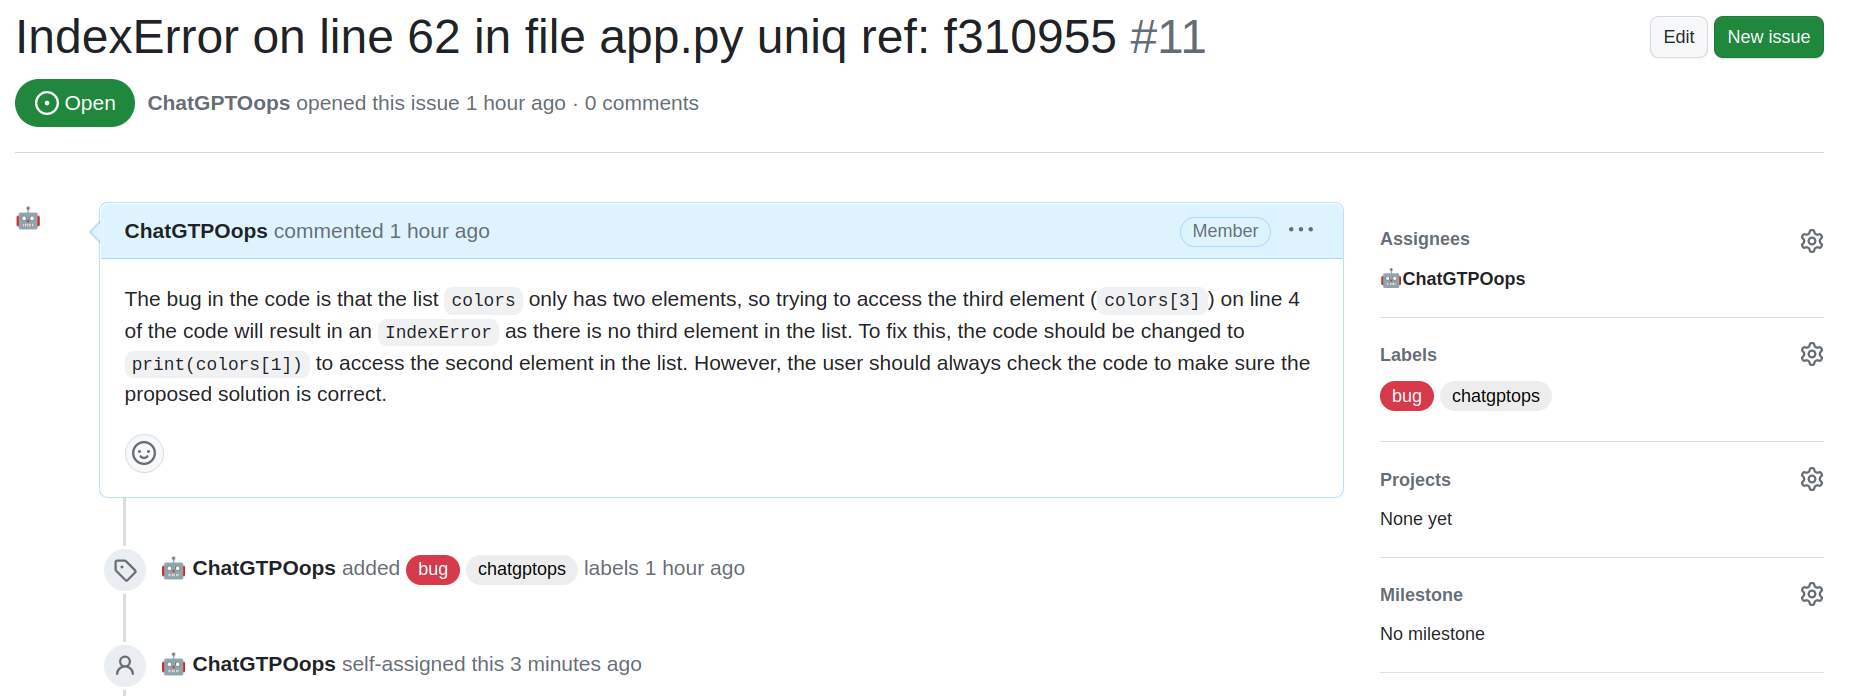Click the Edit button
The height and width of the screenshot is (696, 1853).
[x=1678, y=37]
